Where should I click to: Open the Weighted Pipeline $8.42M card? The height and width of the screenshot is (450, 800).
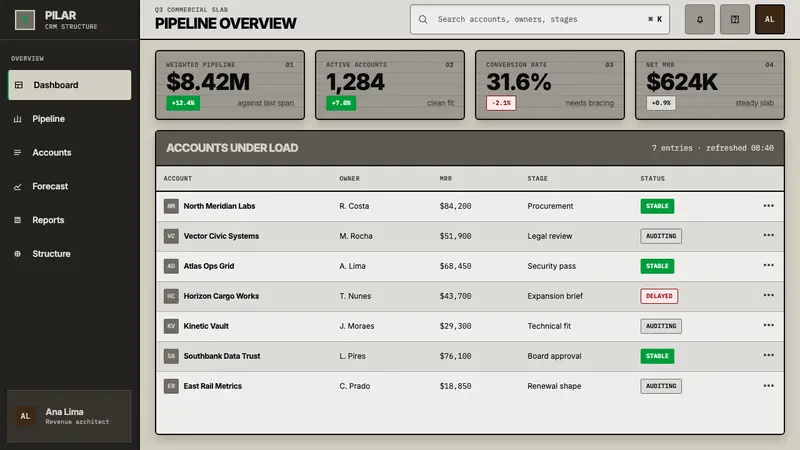pos(230,85)
